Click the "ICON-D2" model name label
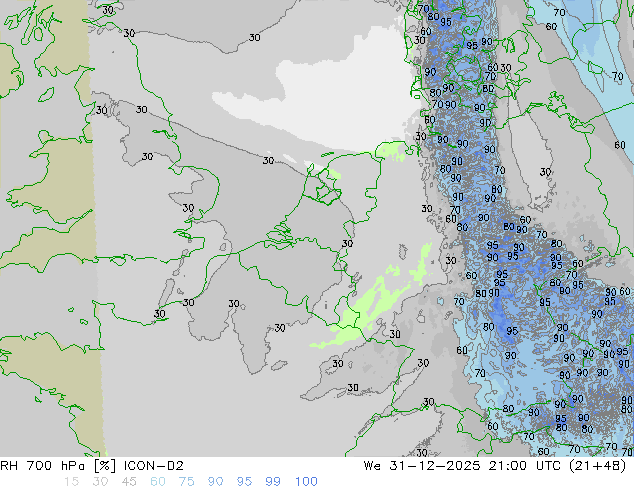Screen dimensions: 634x490 click(x=154, y=466)
